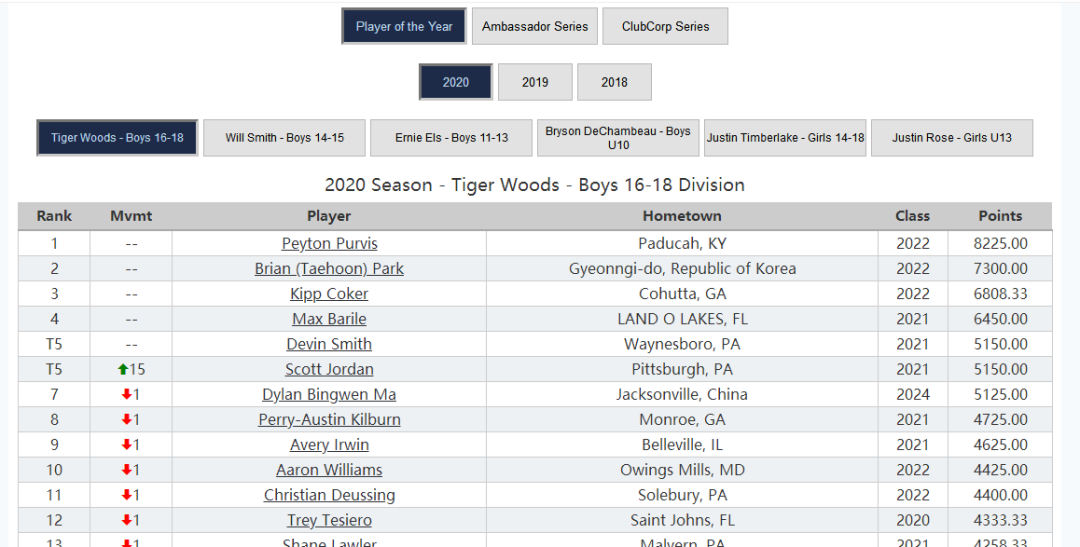Show the 2019 season standings
This screenshot has width=1080, height=547.
coord(535,82)
